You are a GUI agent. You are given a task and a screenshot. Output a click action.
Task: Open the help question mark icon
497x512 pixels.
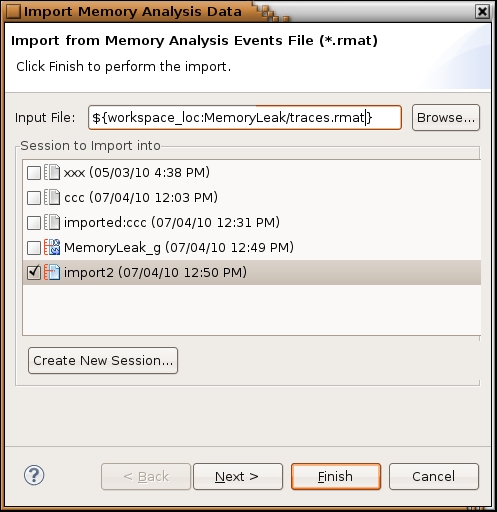click(34, 475)
